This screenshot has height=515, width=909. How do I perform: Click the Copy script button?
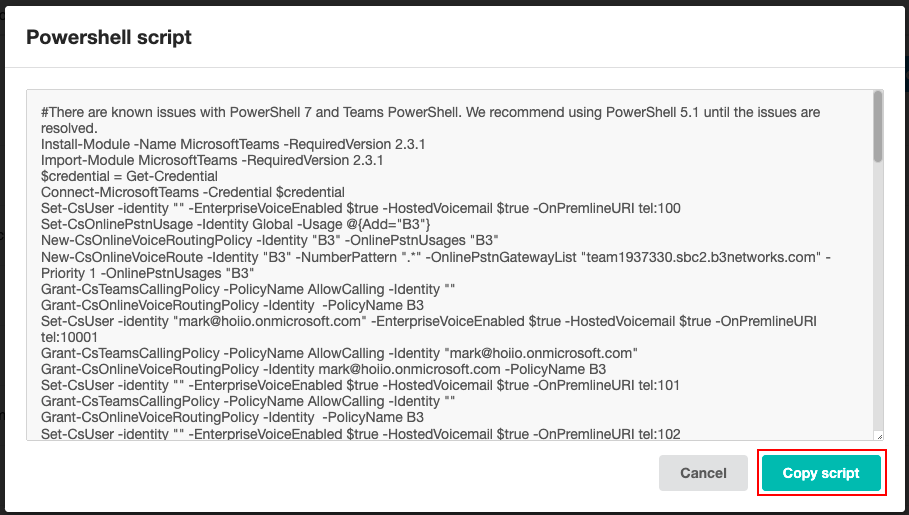tap(821, 473)
